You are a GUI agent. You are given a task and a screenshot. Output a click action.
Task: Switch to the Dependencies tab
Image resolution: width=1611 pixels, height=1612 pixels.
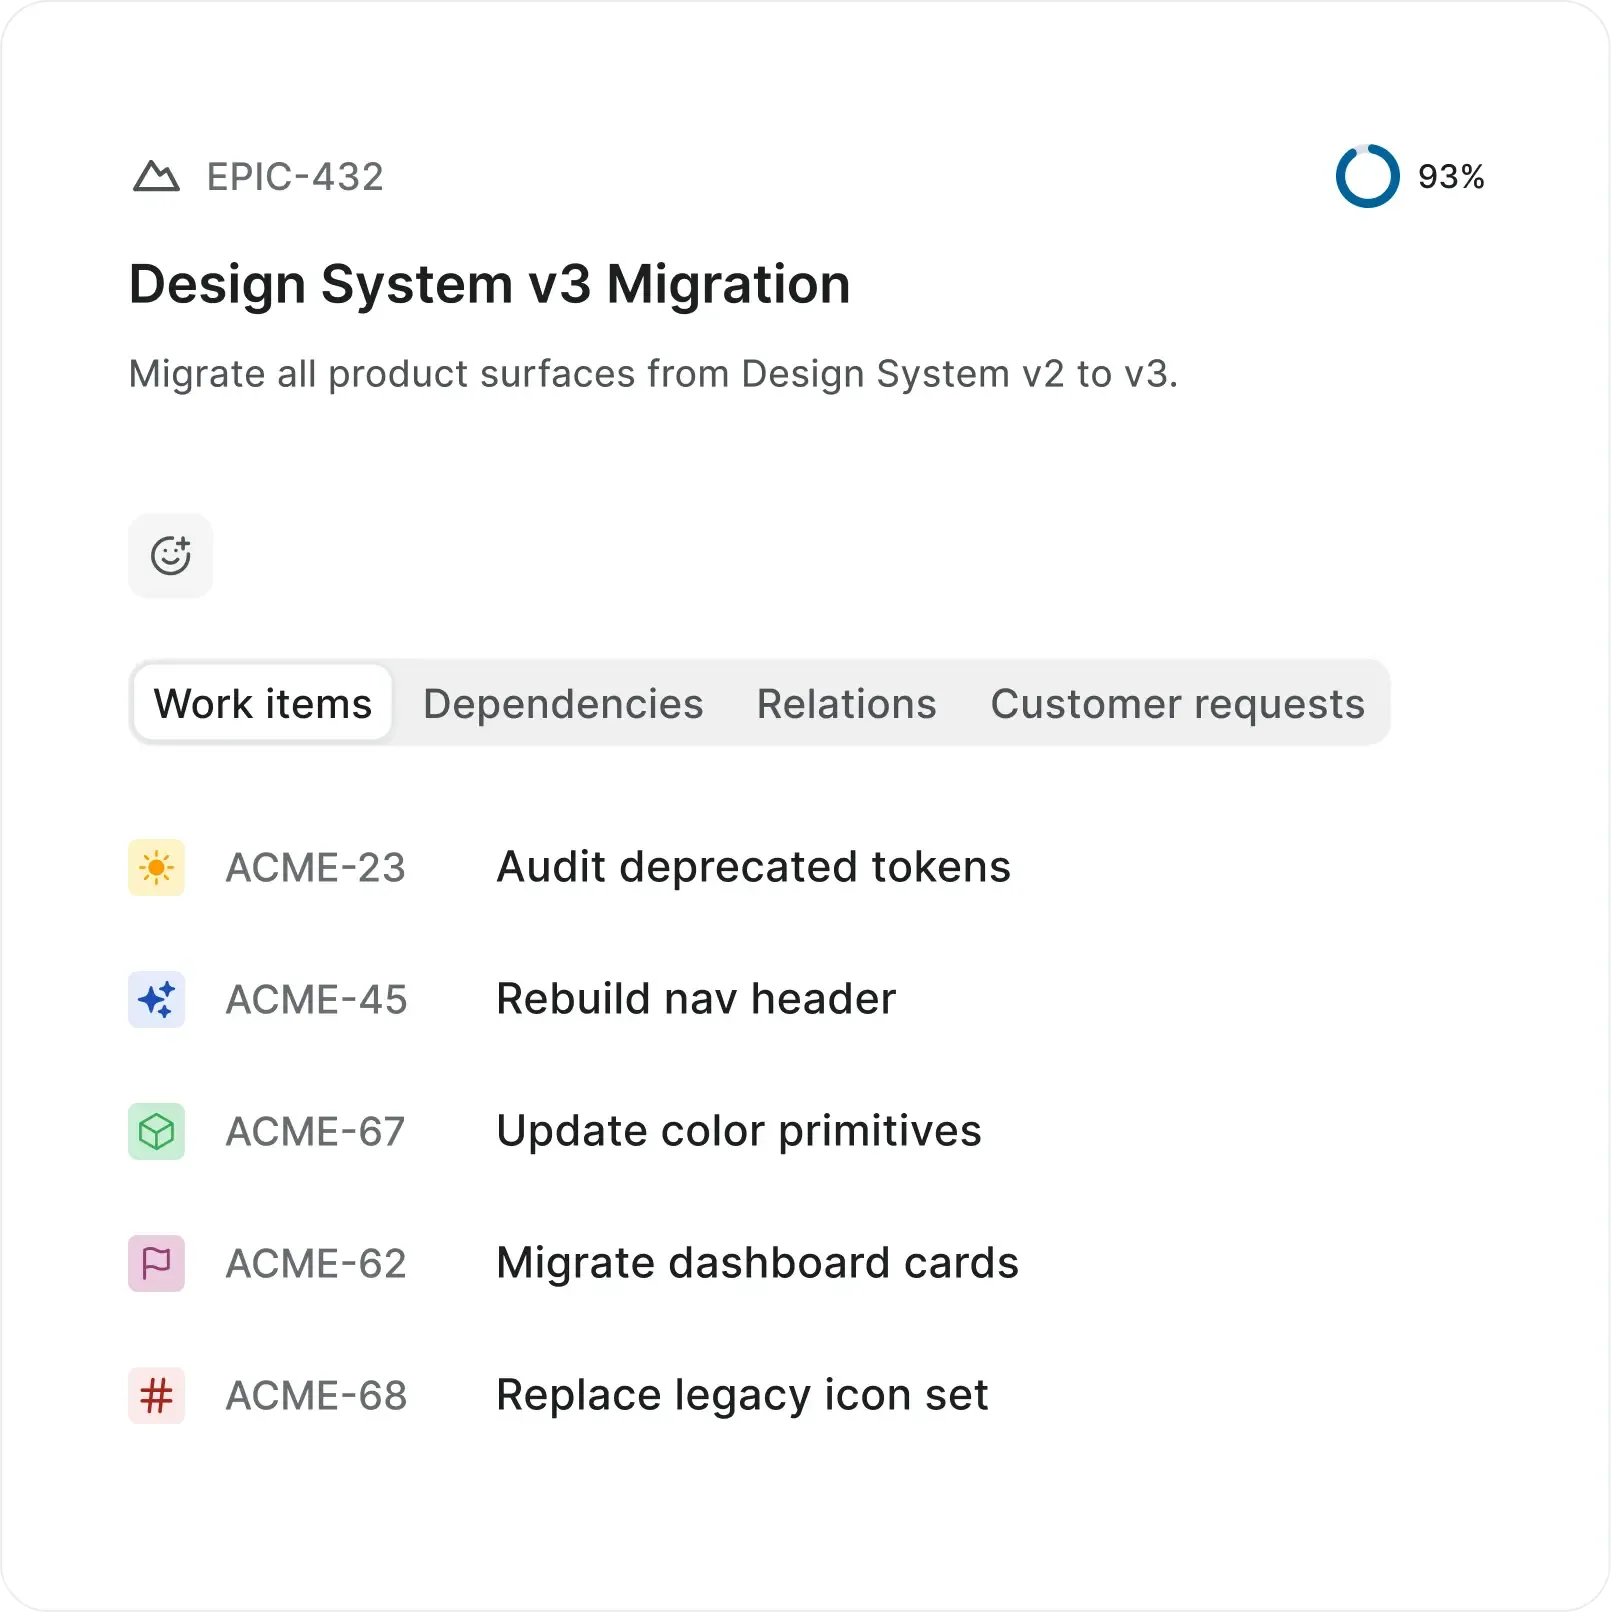pyautogui.click(x=562, y=703)
